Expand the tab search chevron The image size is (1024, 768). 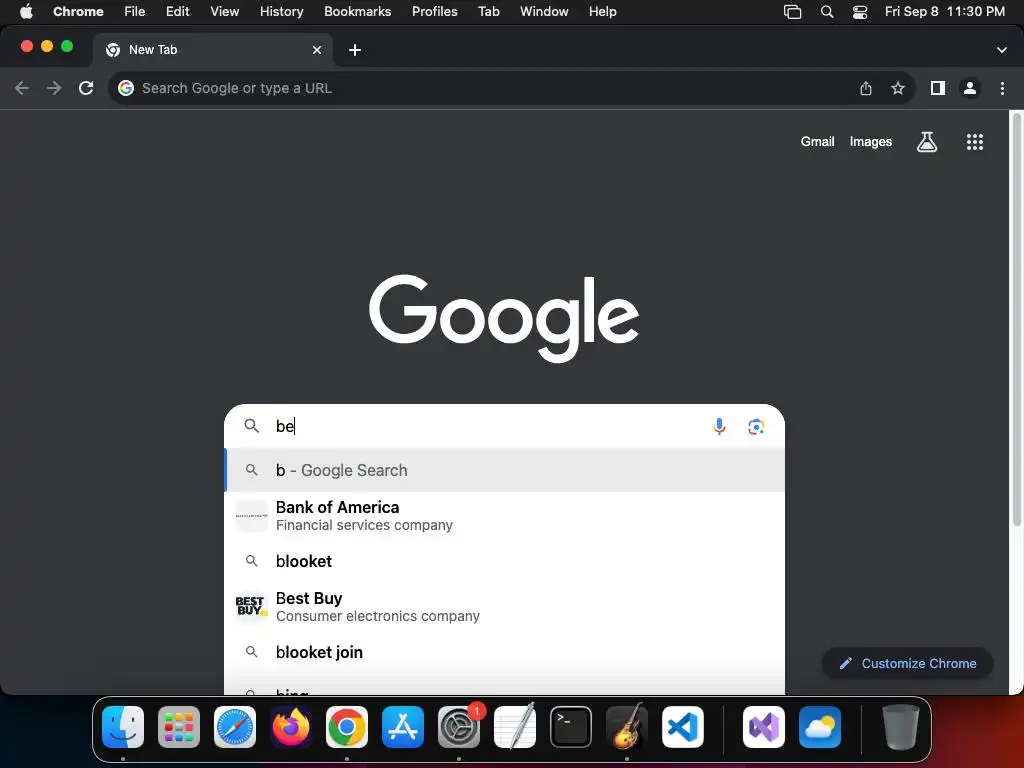[x=1002, y=50]
